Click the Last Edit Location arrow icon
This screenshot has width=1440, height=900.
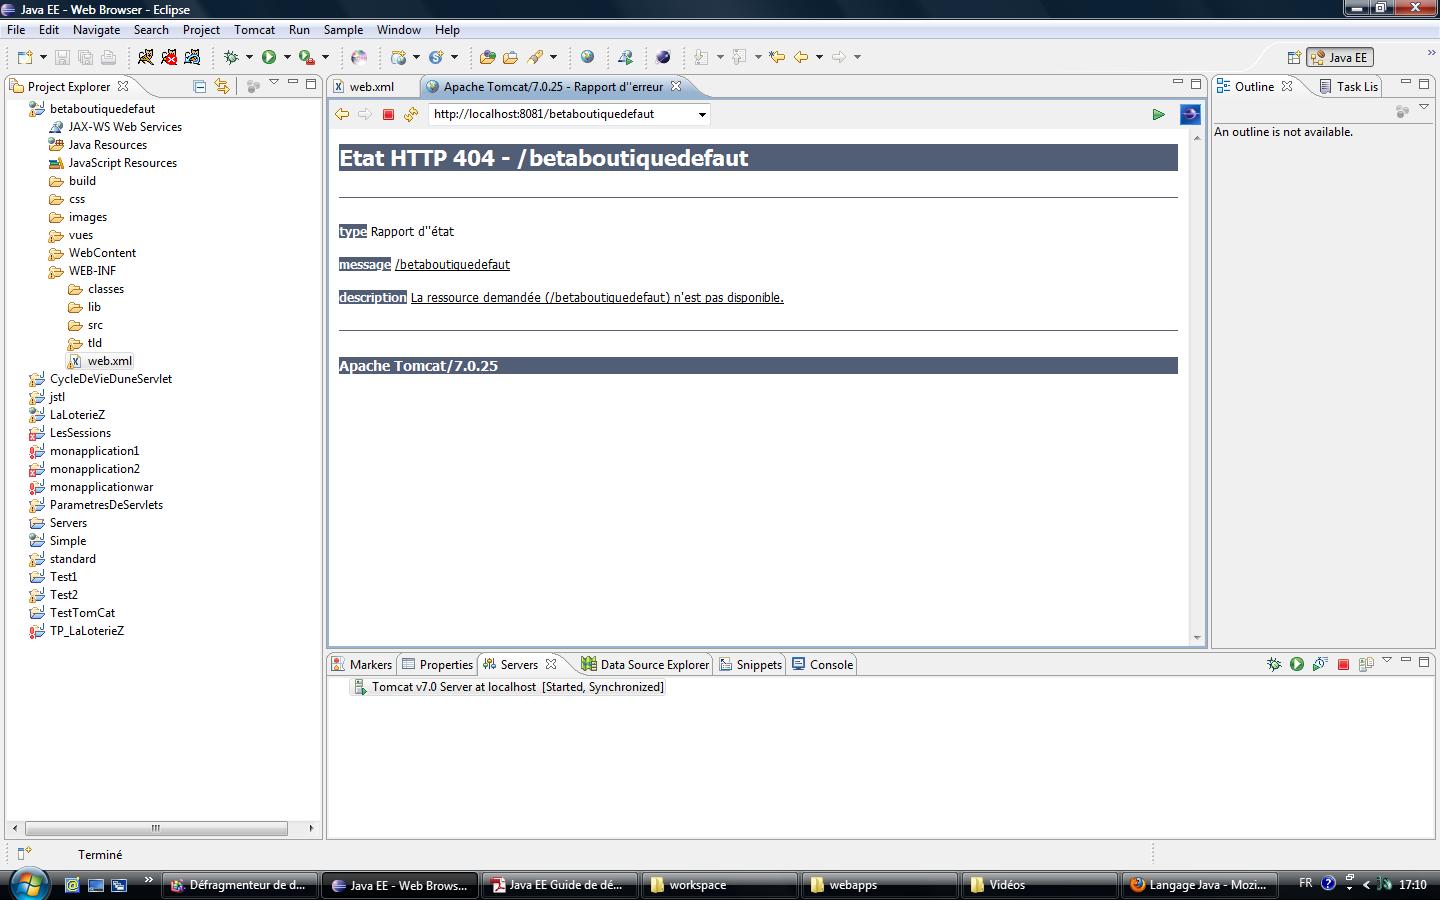click(777, 57)
